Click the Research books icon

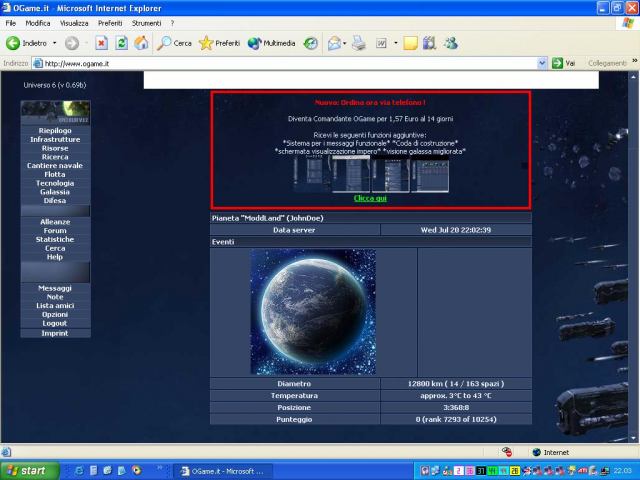(x=429, y=43)
